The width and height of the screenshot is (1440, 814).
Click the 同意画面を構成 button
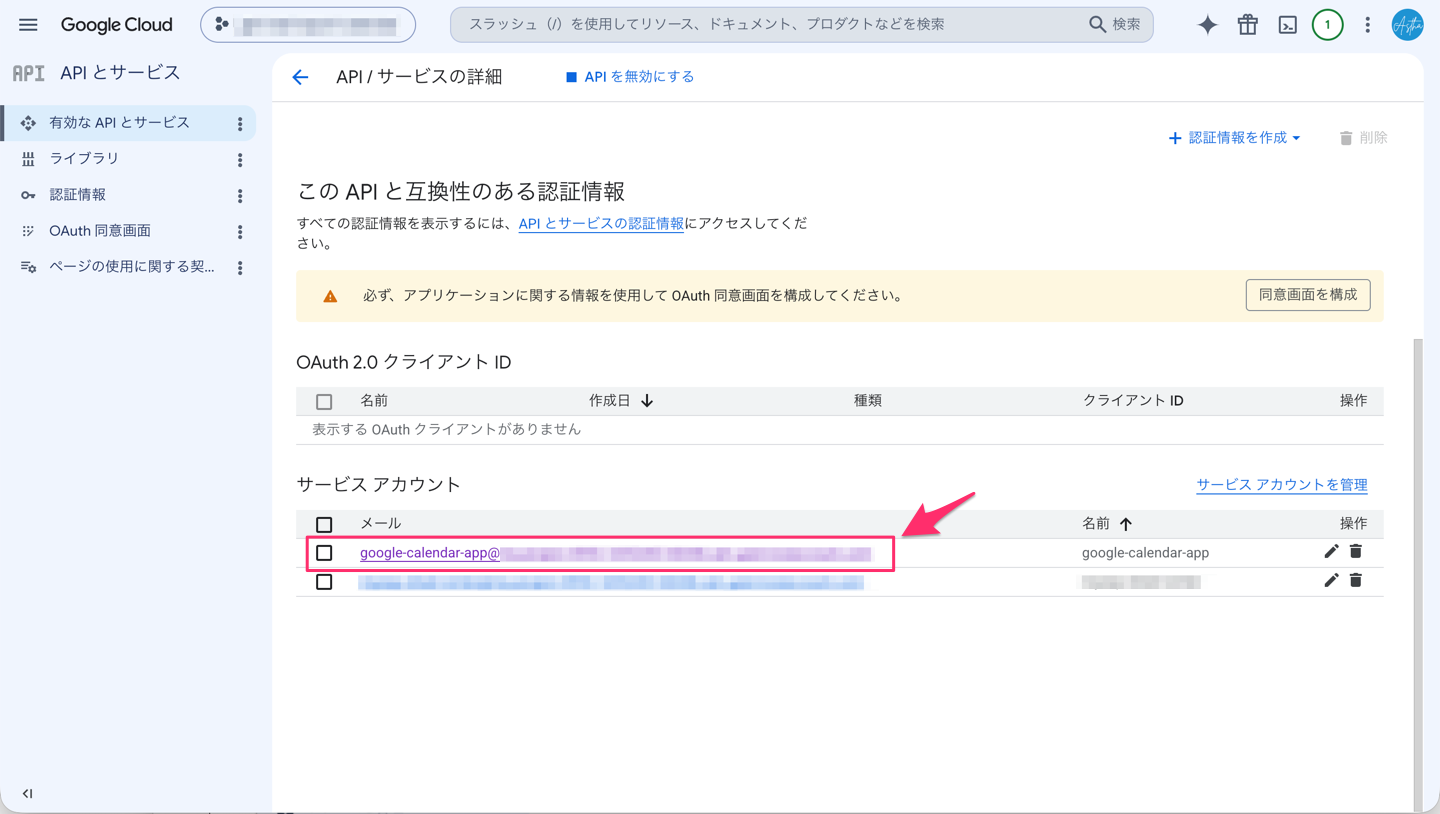[x=1308, y=295]
